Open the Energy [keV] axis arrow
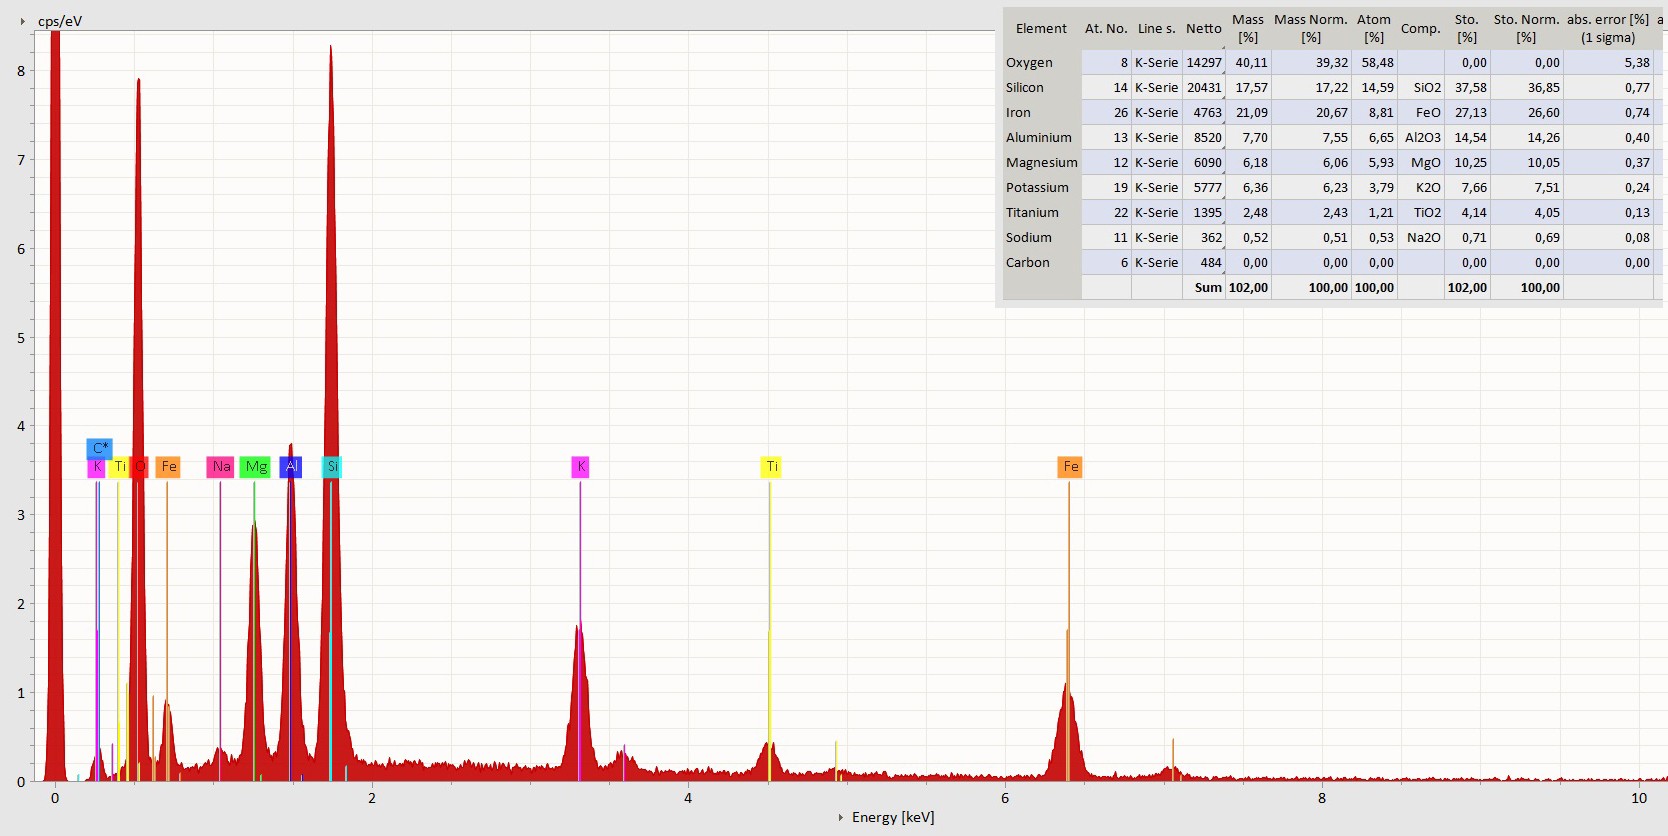Image resolution: width=1668 pixels, height=836 pixels. point(840,818)
